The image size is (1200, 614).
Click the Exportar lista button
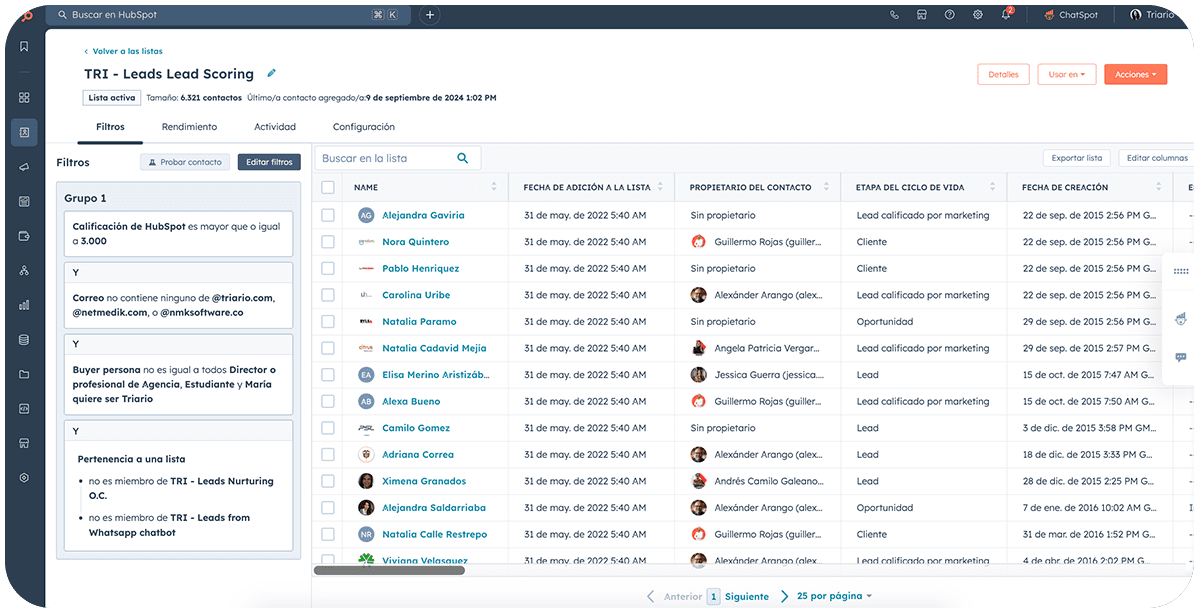coord(1076,158)
